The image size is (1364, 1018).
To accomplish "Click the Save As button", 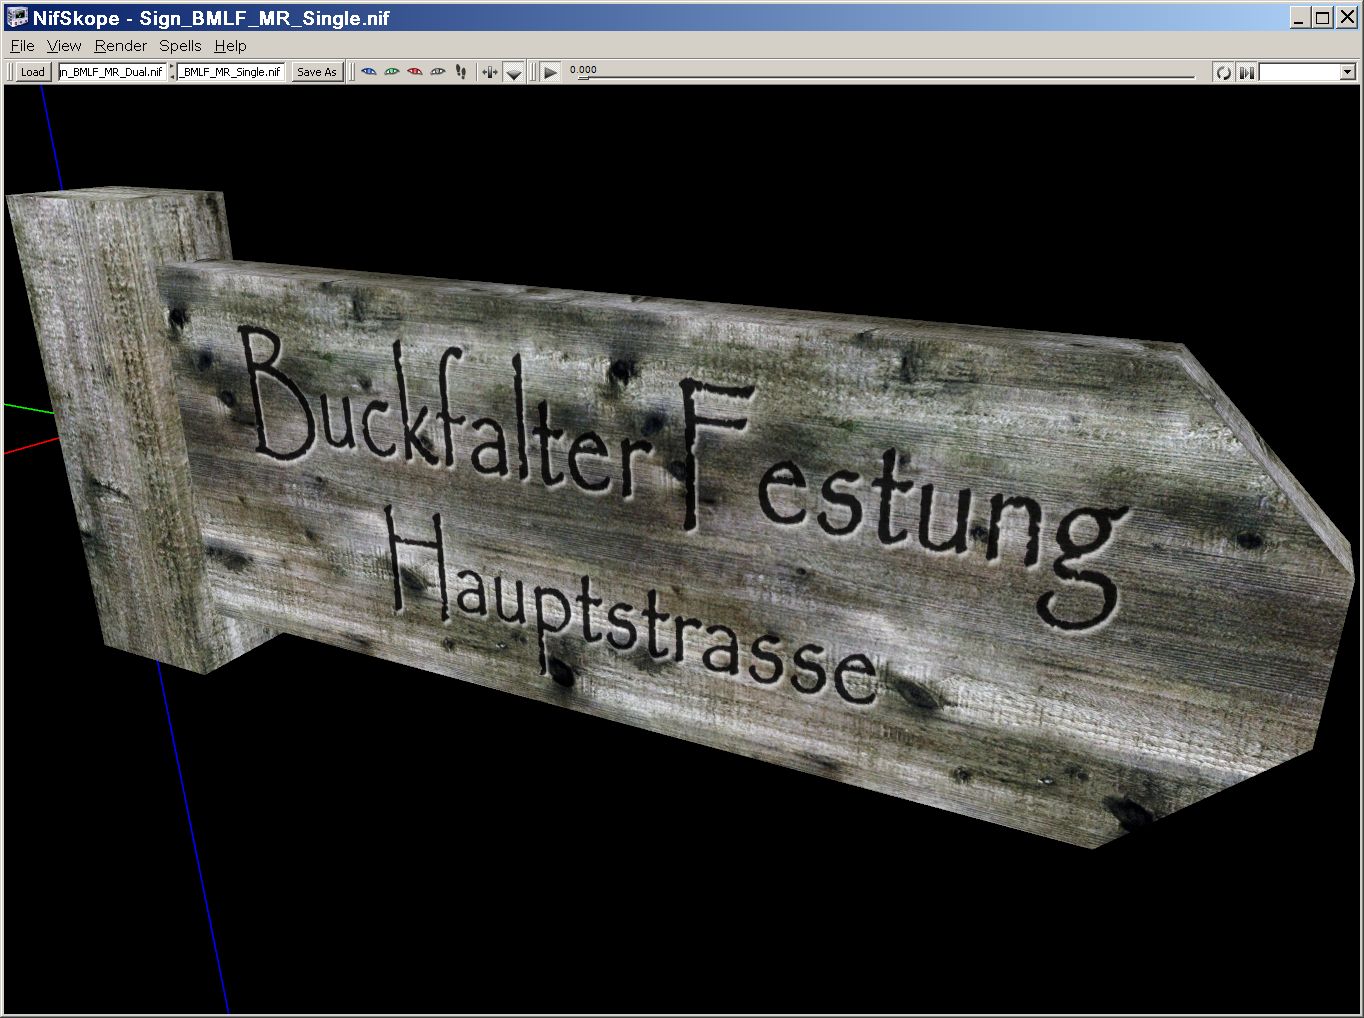I will pos(317,72).
